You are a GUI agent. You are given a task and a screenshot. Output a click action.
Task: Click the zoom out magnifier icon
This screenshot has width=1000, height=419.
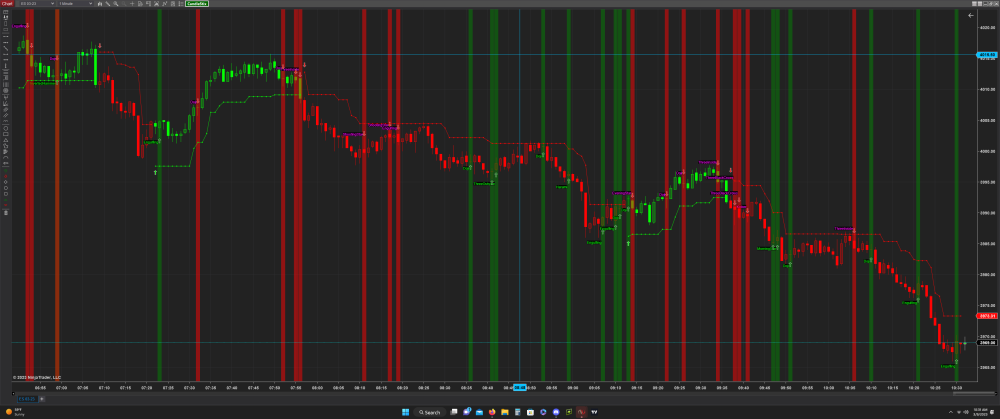pos(121,5)
